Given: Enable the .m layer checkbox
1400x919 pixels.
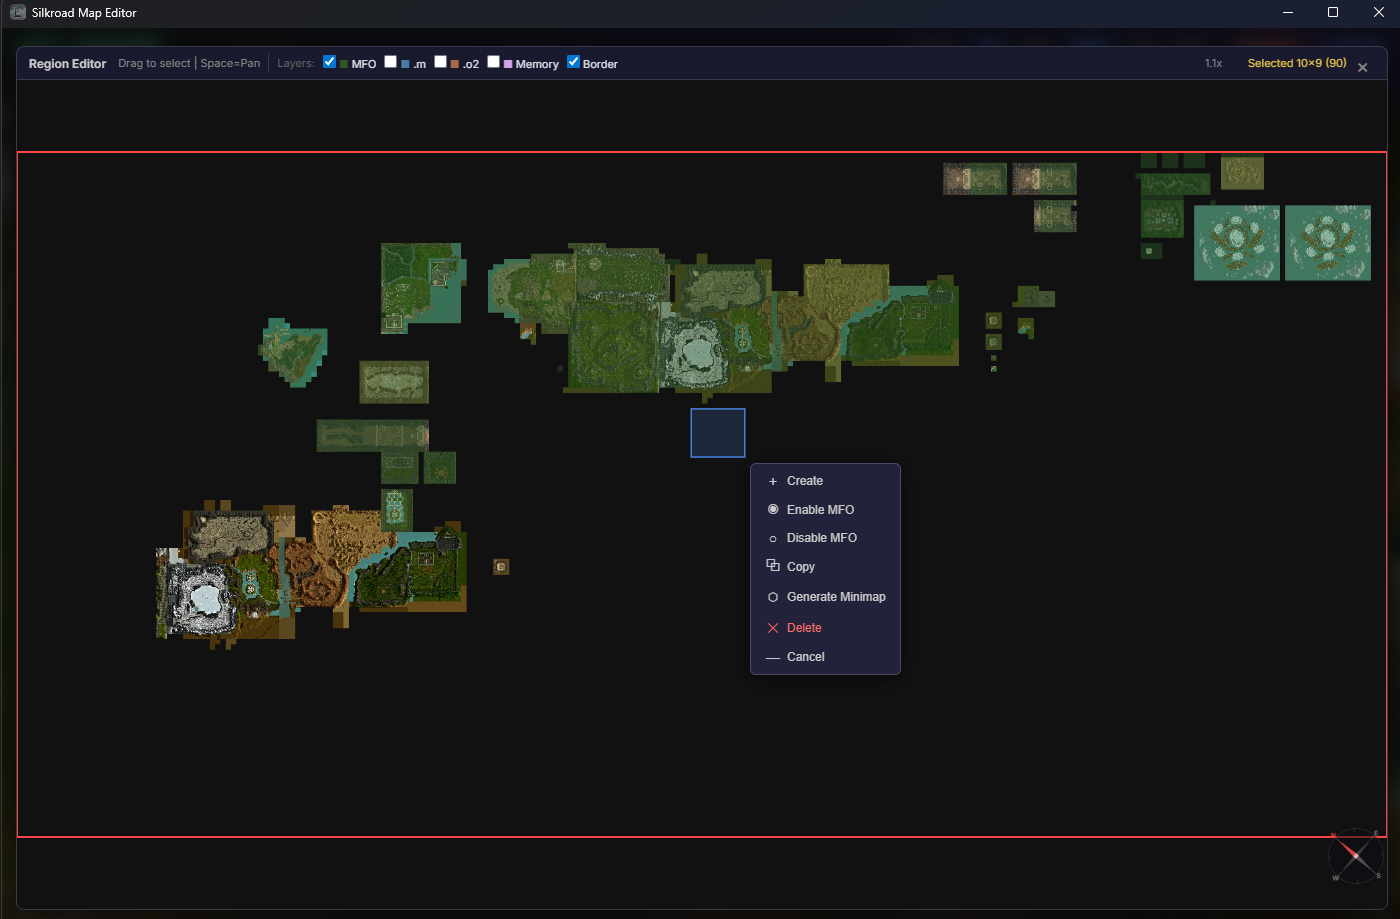Looking at the screenshot, I should coord(390,62).
